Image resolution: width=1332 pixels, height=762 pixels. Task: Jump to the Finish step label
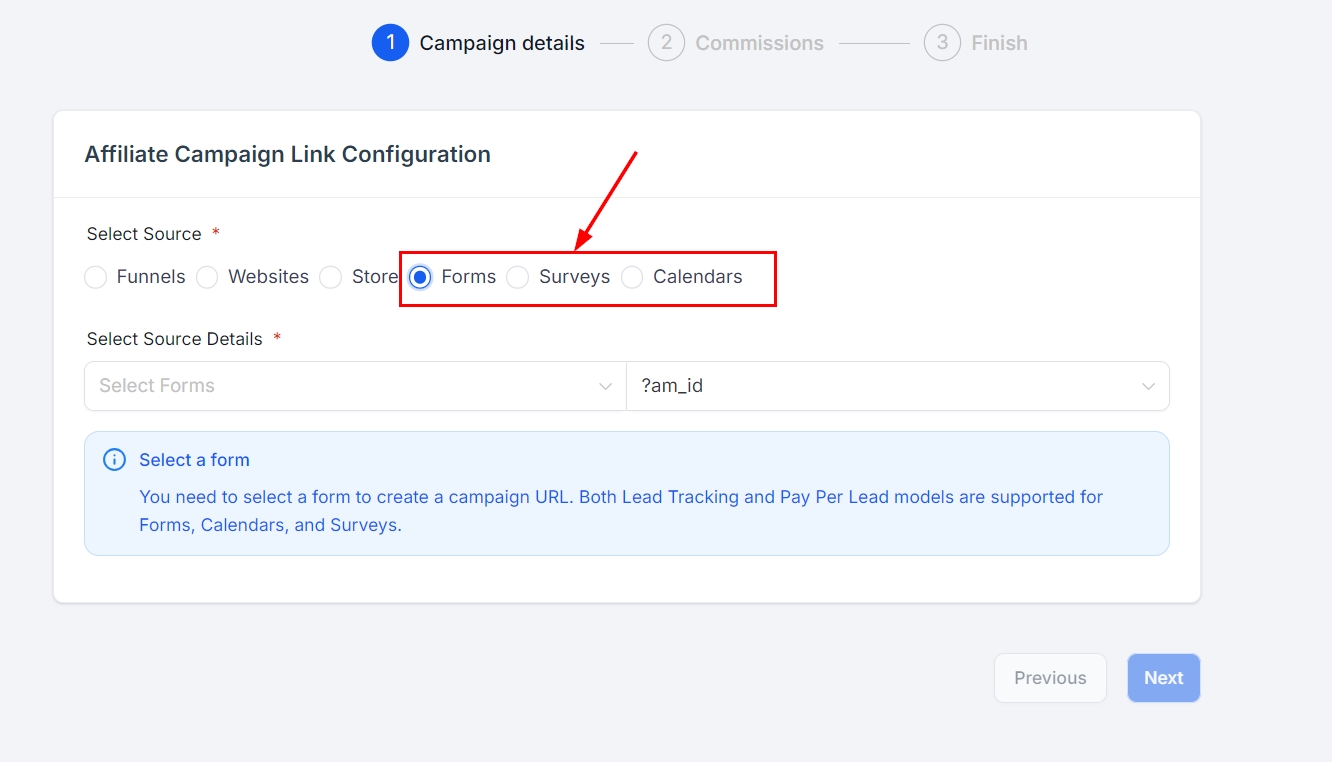(x=999, y=43)
